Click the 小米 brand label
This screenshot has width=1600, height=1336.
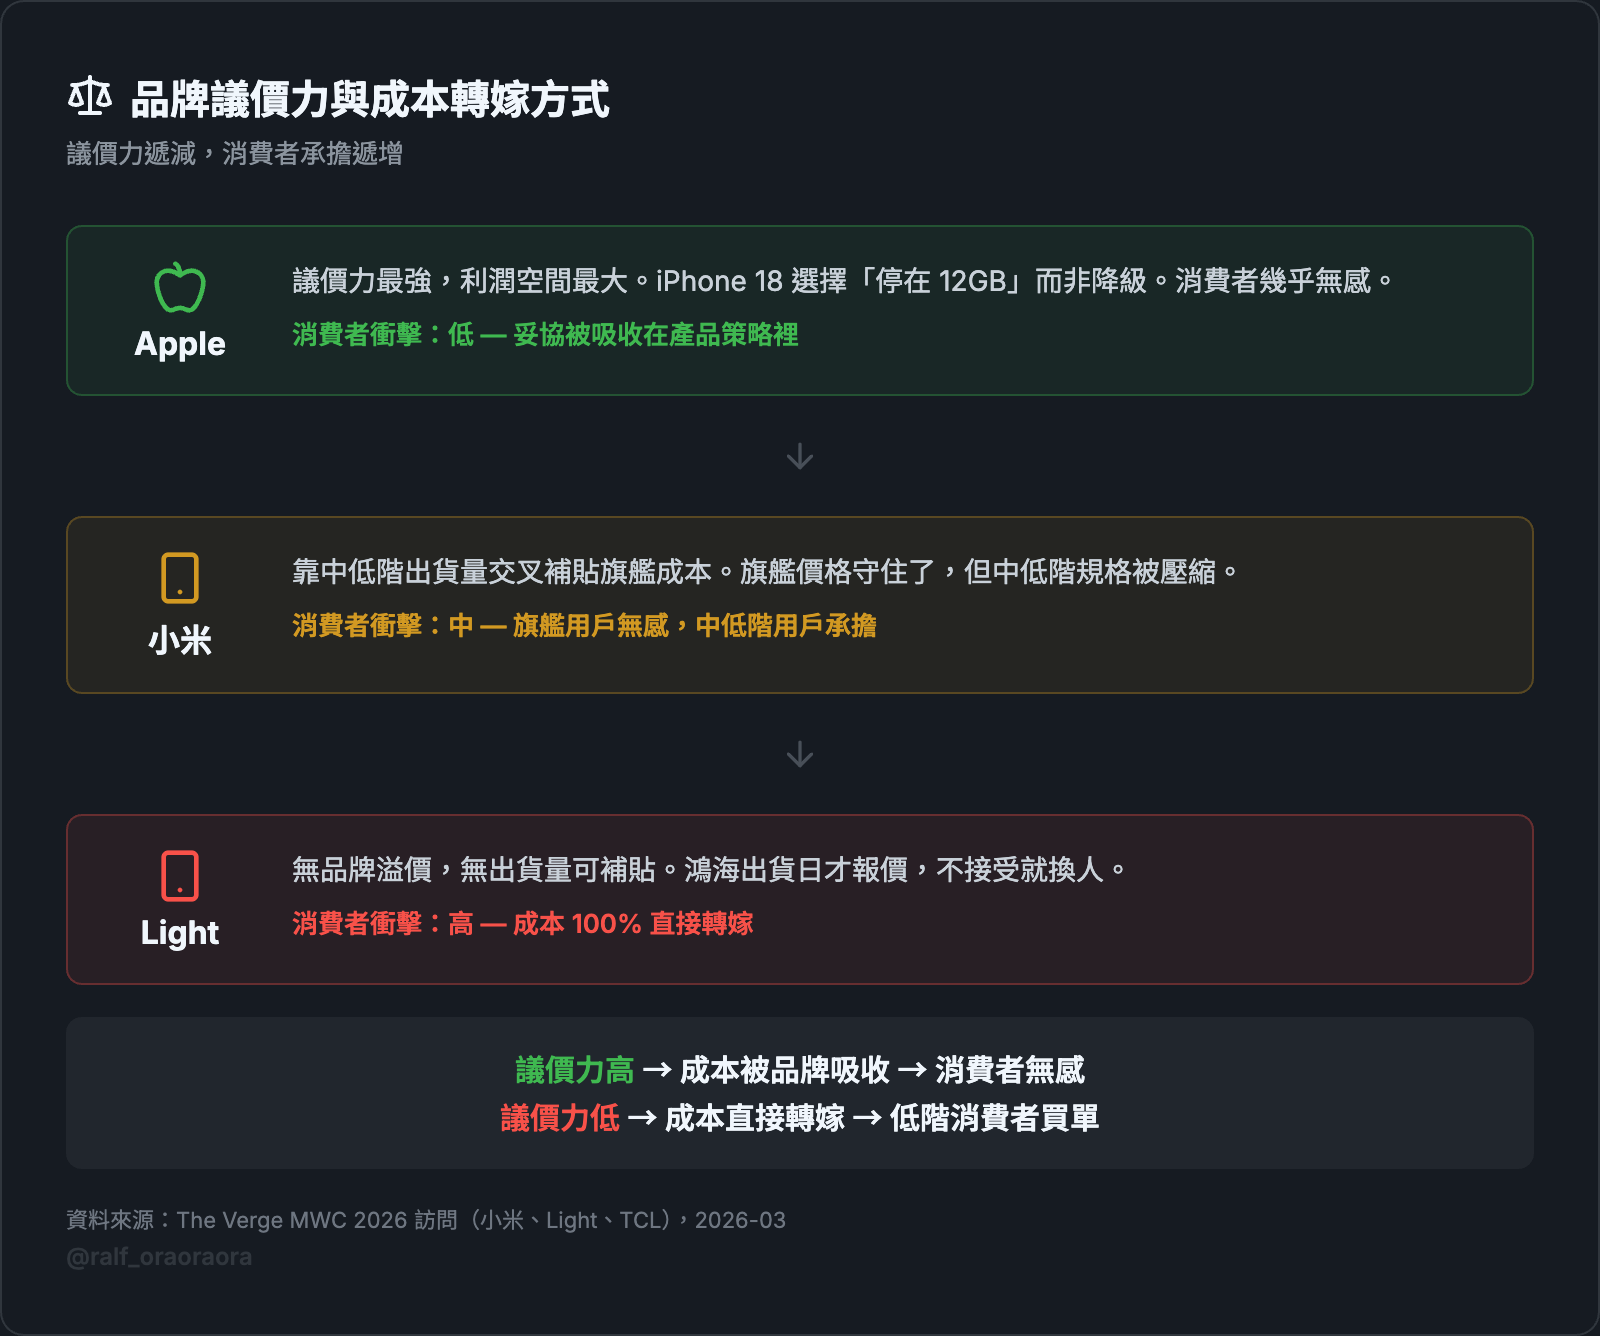(180, 640)
